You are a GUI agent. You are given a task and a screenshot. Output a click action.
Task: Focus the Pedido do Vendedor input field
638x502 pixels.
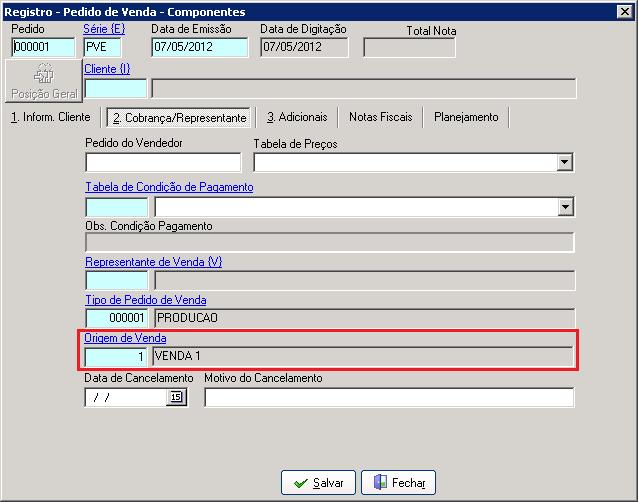[163, 162]
